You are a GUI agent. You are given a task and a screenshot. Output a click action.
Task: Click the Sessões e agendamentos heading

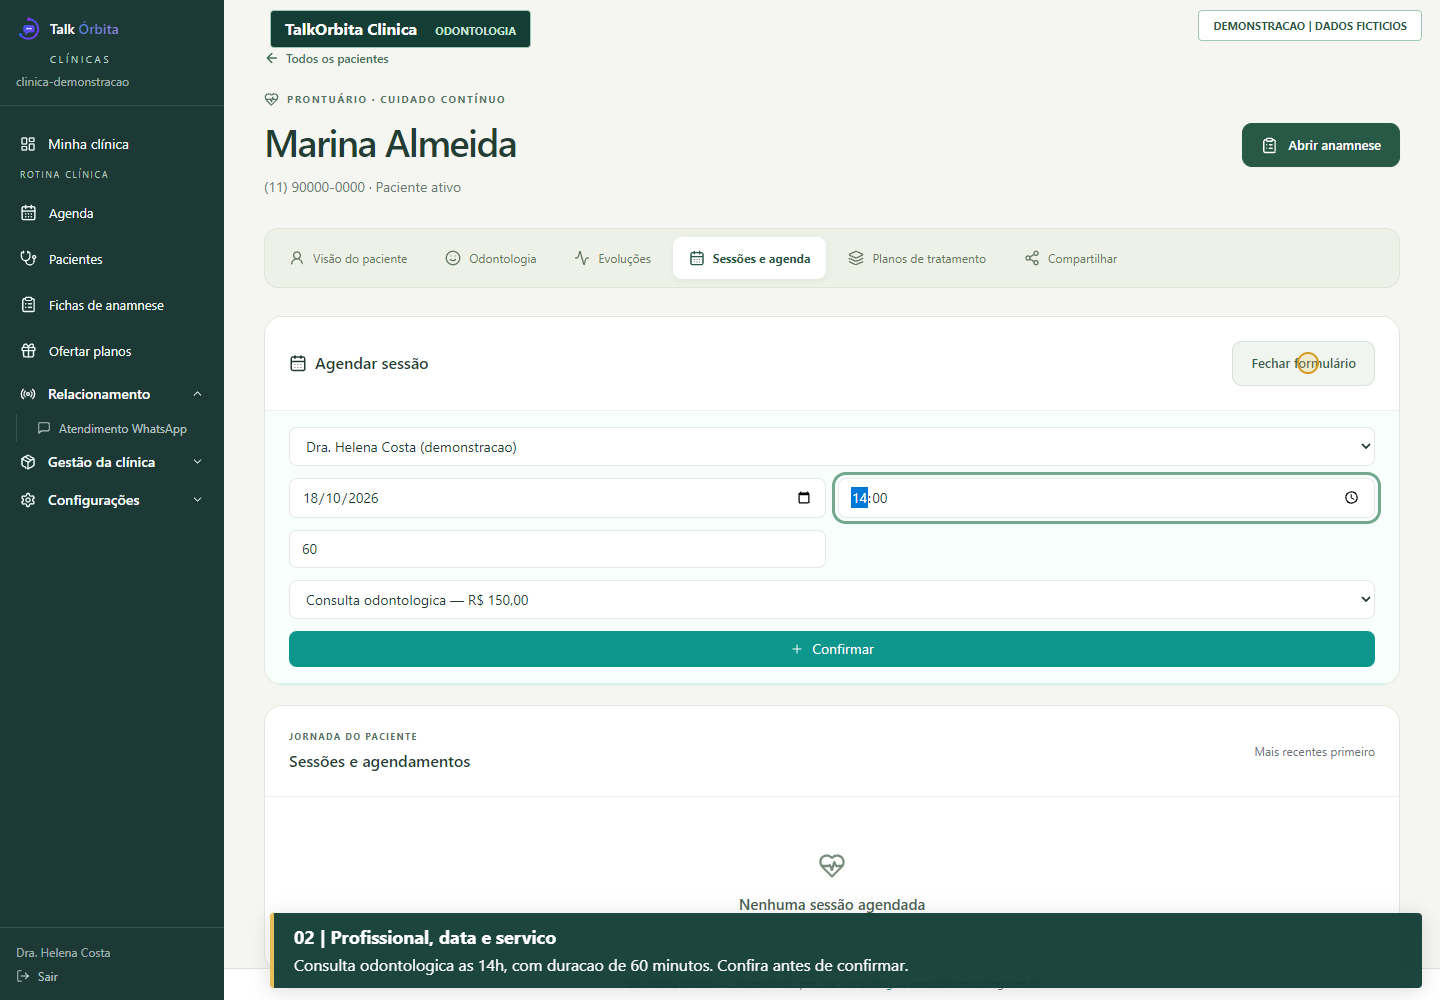[379, 762]
